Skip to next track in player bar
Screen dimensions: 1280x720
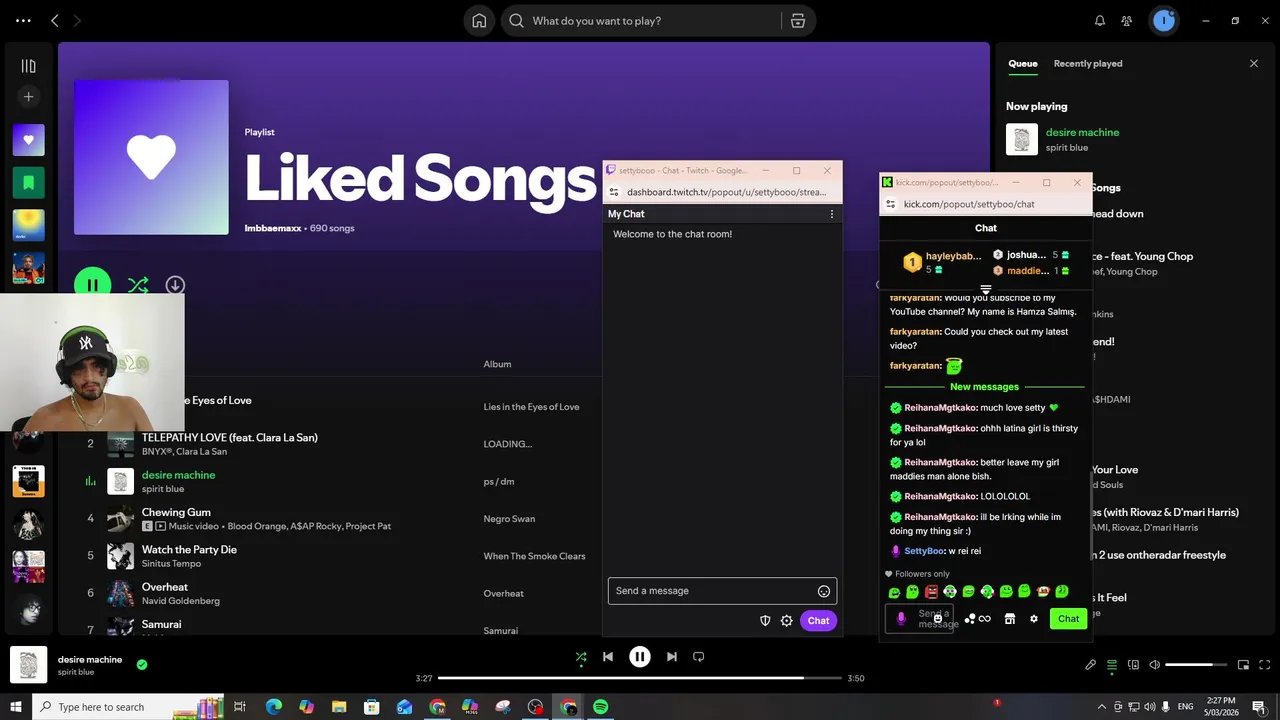click(672, 657)
